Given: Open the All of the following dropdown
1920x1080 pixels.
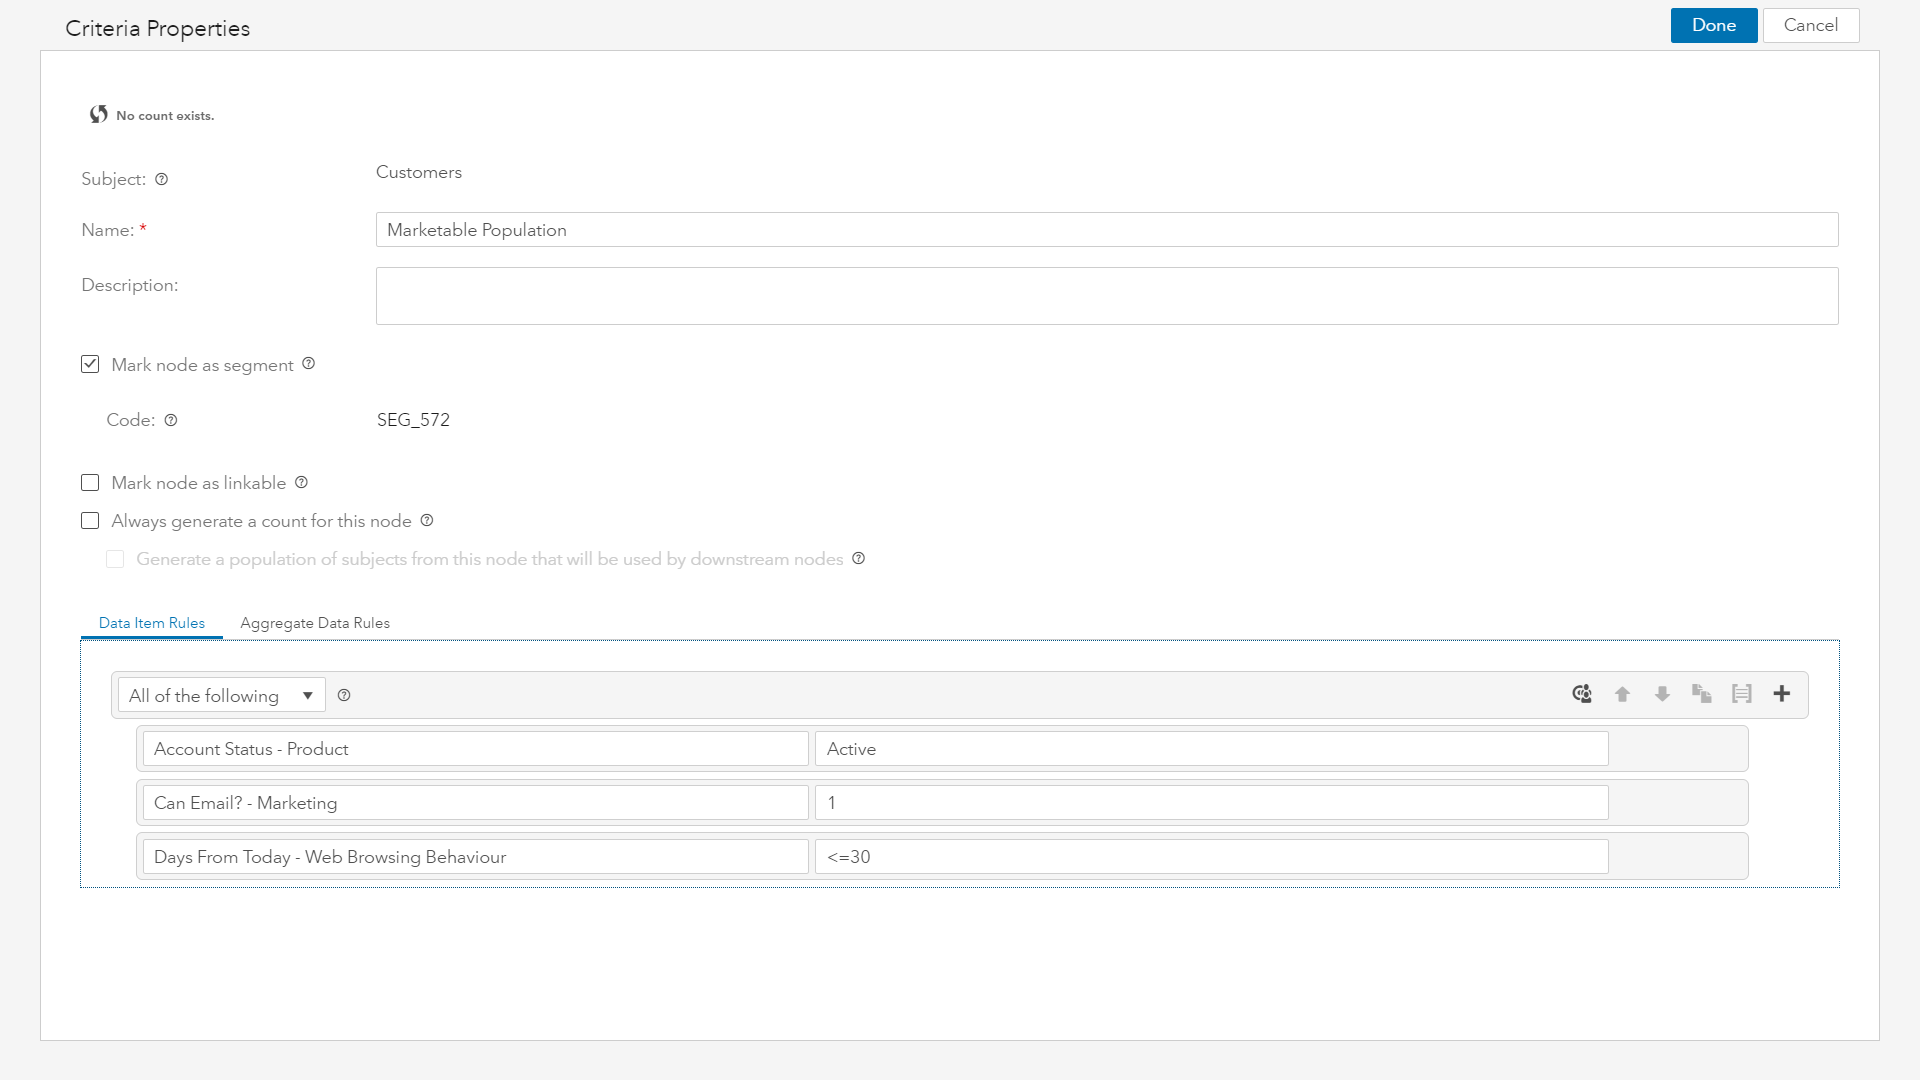Looking at the screenshot, I should [x=222, y=695].
